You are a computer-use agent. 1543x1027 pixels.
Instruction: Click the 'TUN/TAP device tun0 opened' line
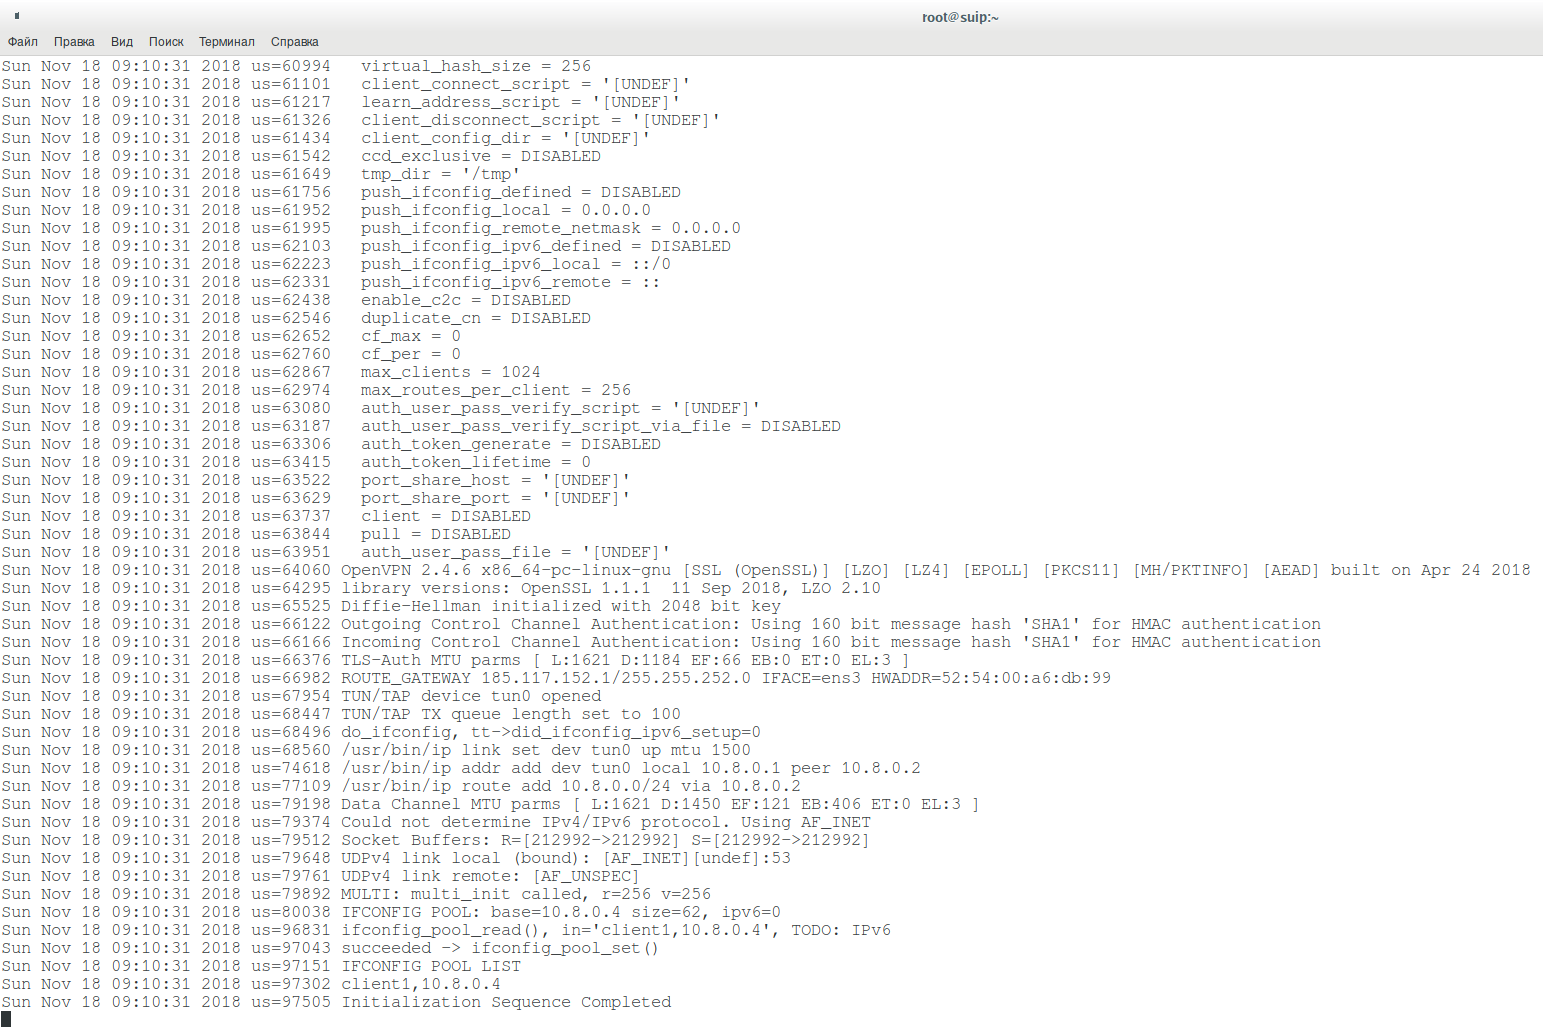471,696
